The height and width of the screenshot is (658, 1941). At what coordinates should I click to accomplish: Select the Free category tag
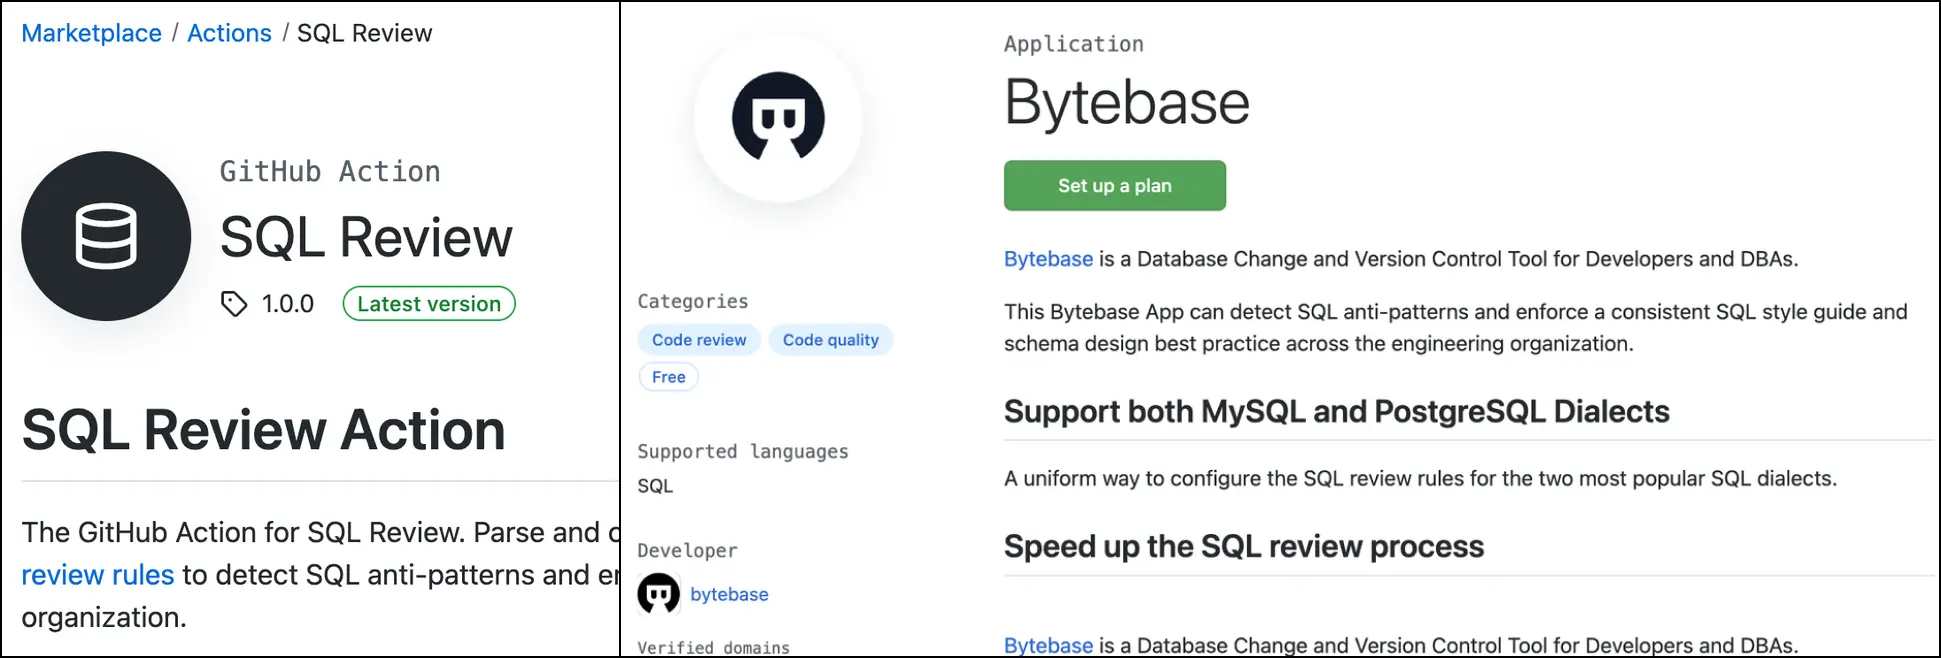point(668,377)
